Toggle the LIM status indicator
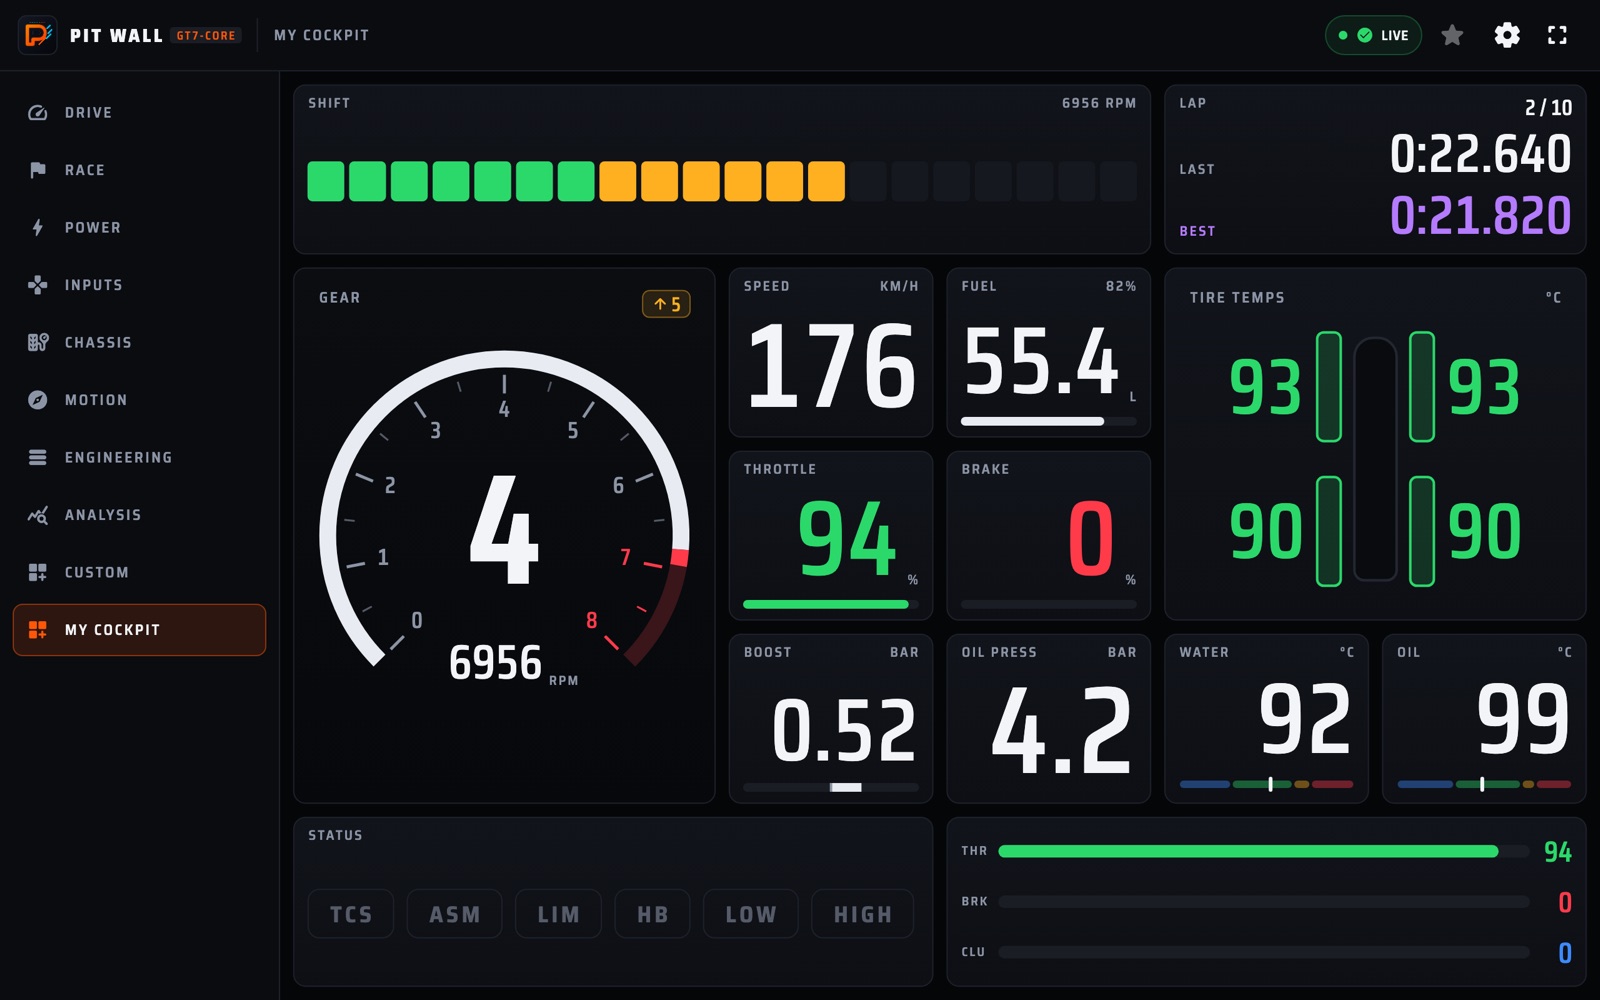Screen dimensions: 1600x1000 (558, 914)
